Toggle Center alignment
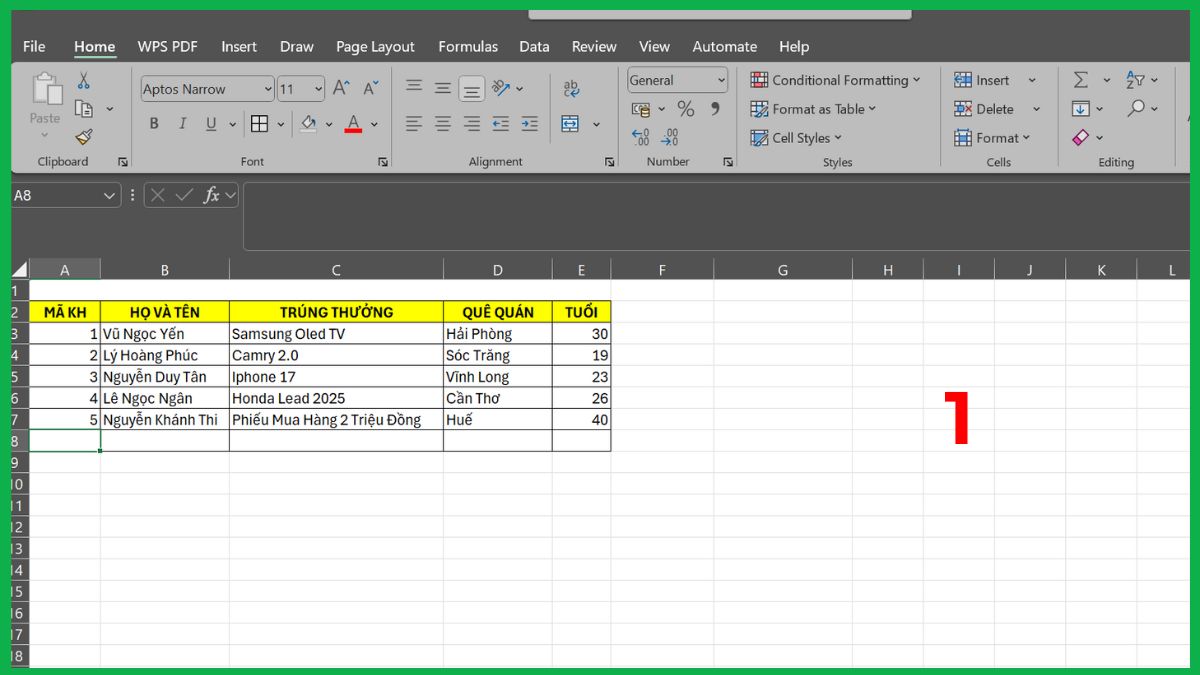 pyautogui.click(x=441, y=123)
